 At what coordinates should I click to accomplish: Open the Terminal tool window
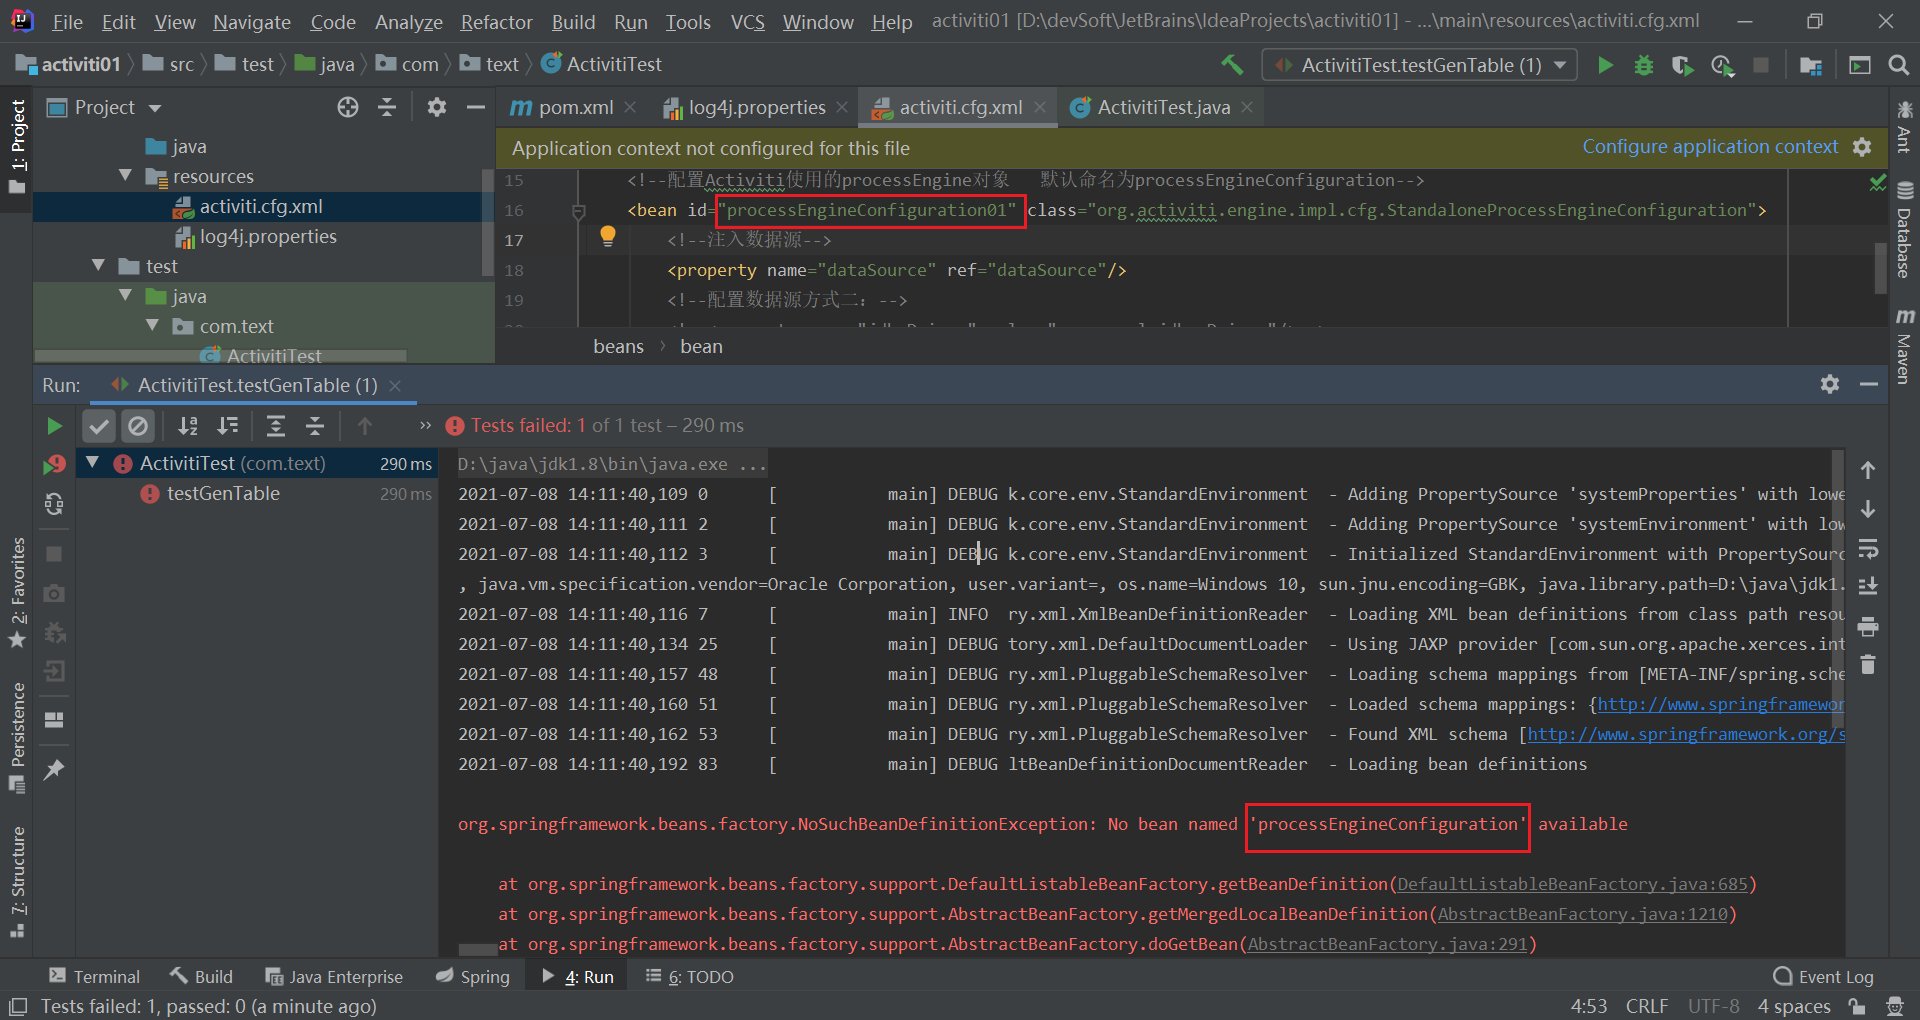tap(94, 976)
